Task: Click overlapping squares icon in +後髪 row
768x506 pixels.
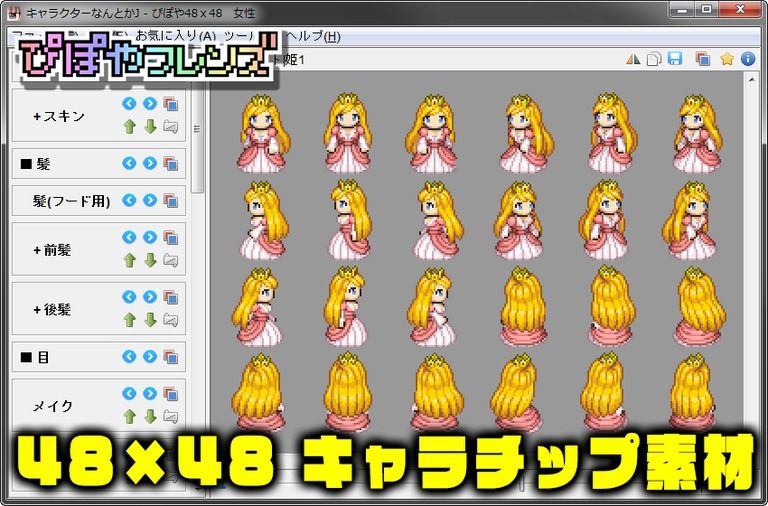Action: pyautogui.click(x=170, y=297)
